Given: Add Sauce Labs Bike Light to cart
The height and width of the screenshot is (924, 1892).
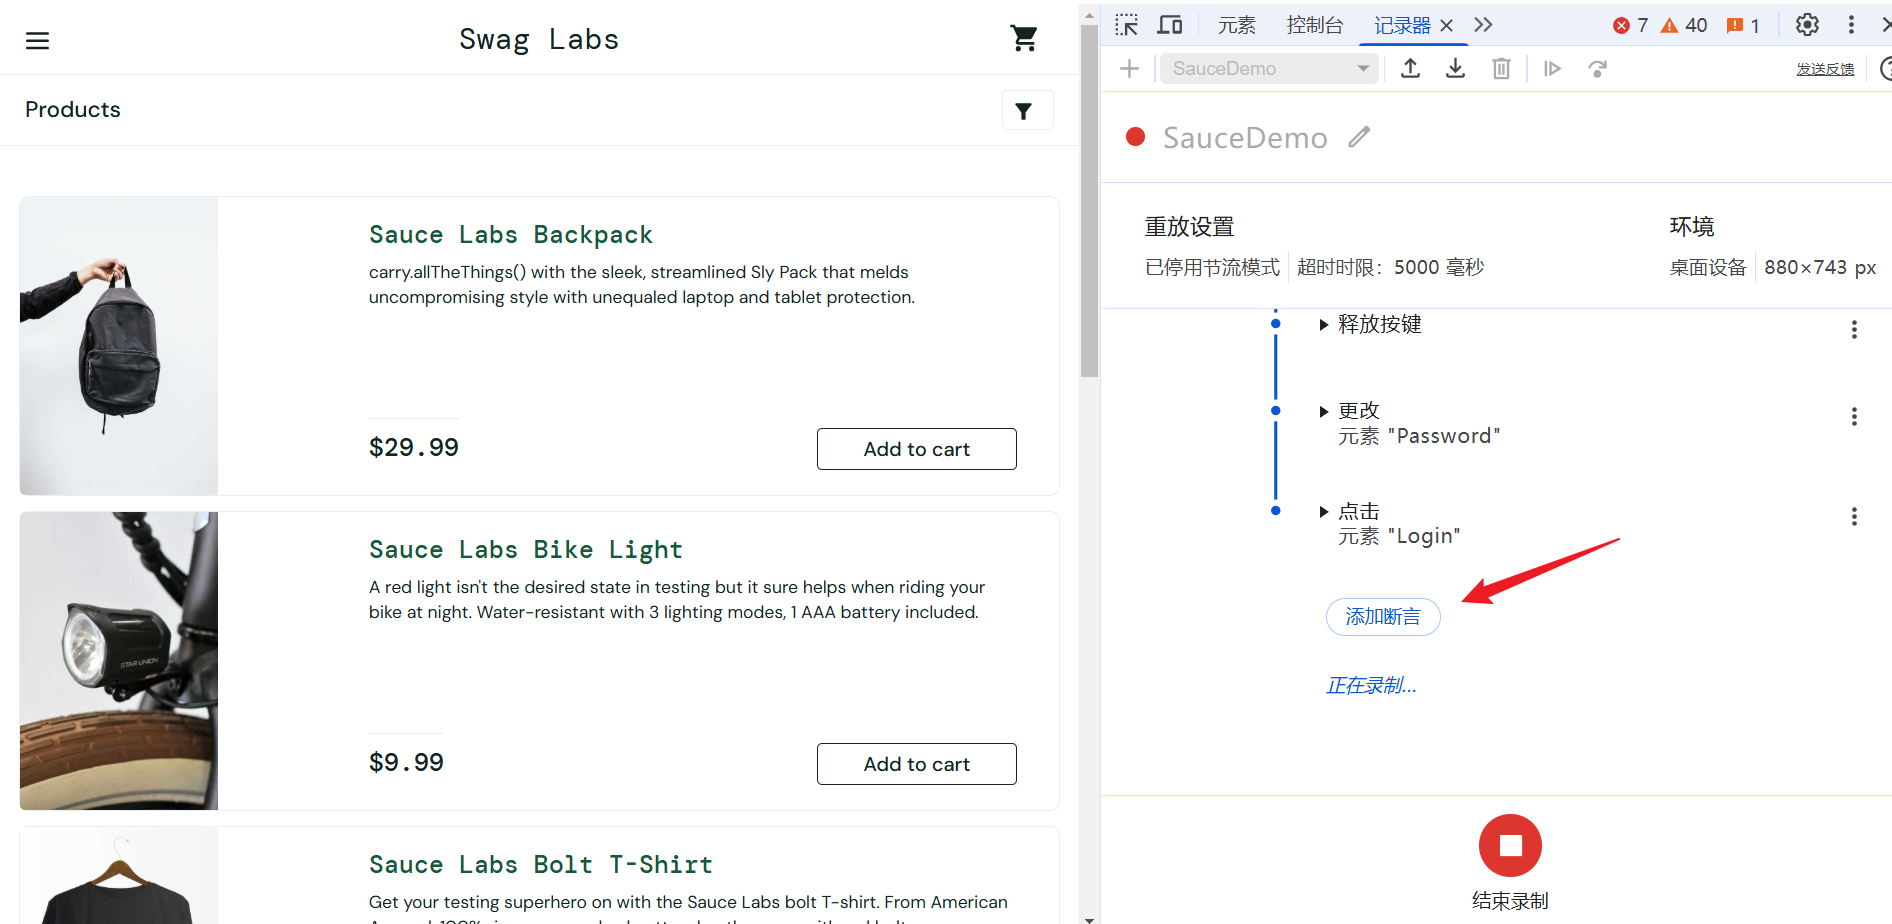Looking at the screenshot, I should click(x=917, y=764).
